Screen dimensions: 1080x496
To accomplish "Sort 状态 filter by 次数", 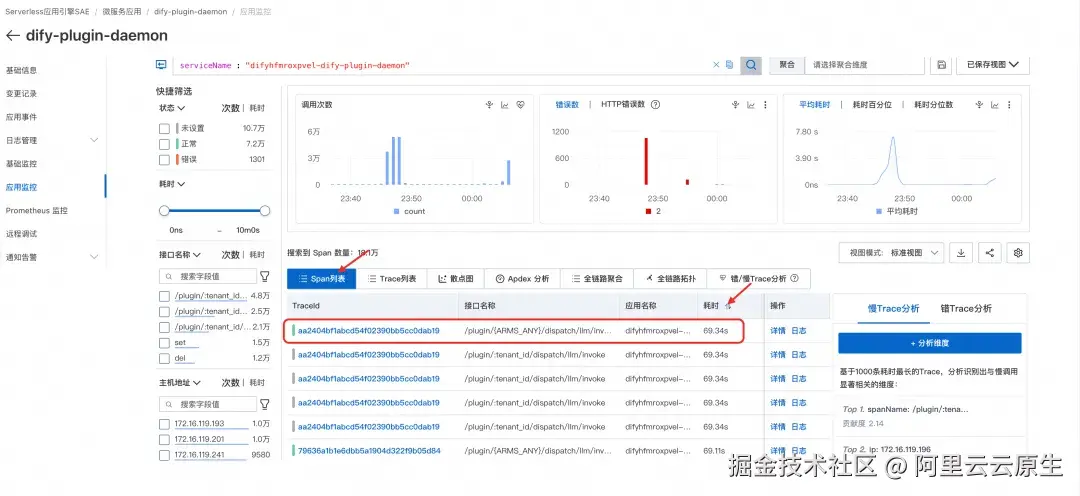I will pos(230,108).
